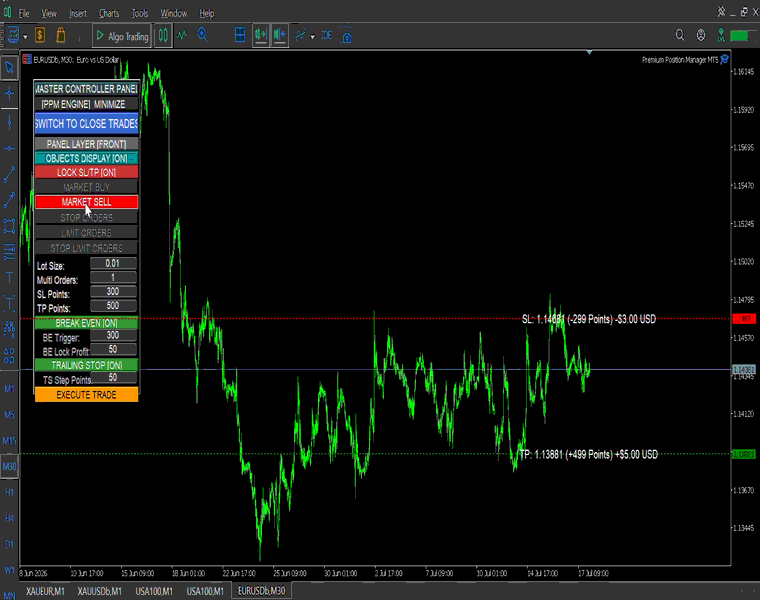Select the D1 timeframe
760x600 pixels.
click(x=9, y=544)
